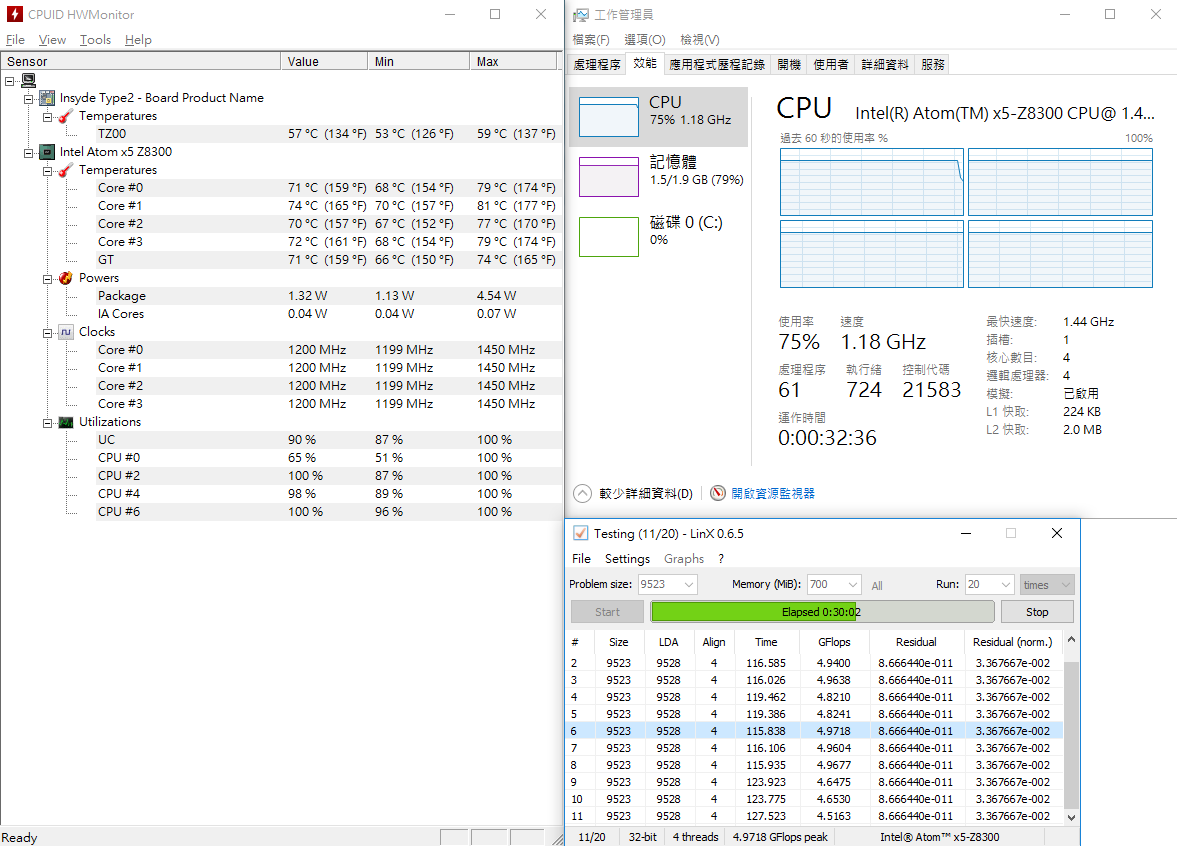This screenshot has height=846, width=1177.
Task: Click the thermometer icon beside Insyde Temperatures
Action: click(66, 116)
